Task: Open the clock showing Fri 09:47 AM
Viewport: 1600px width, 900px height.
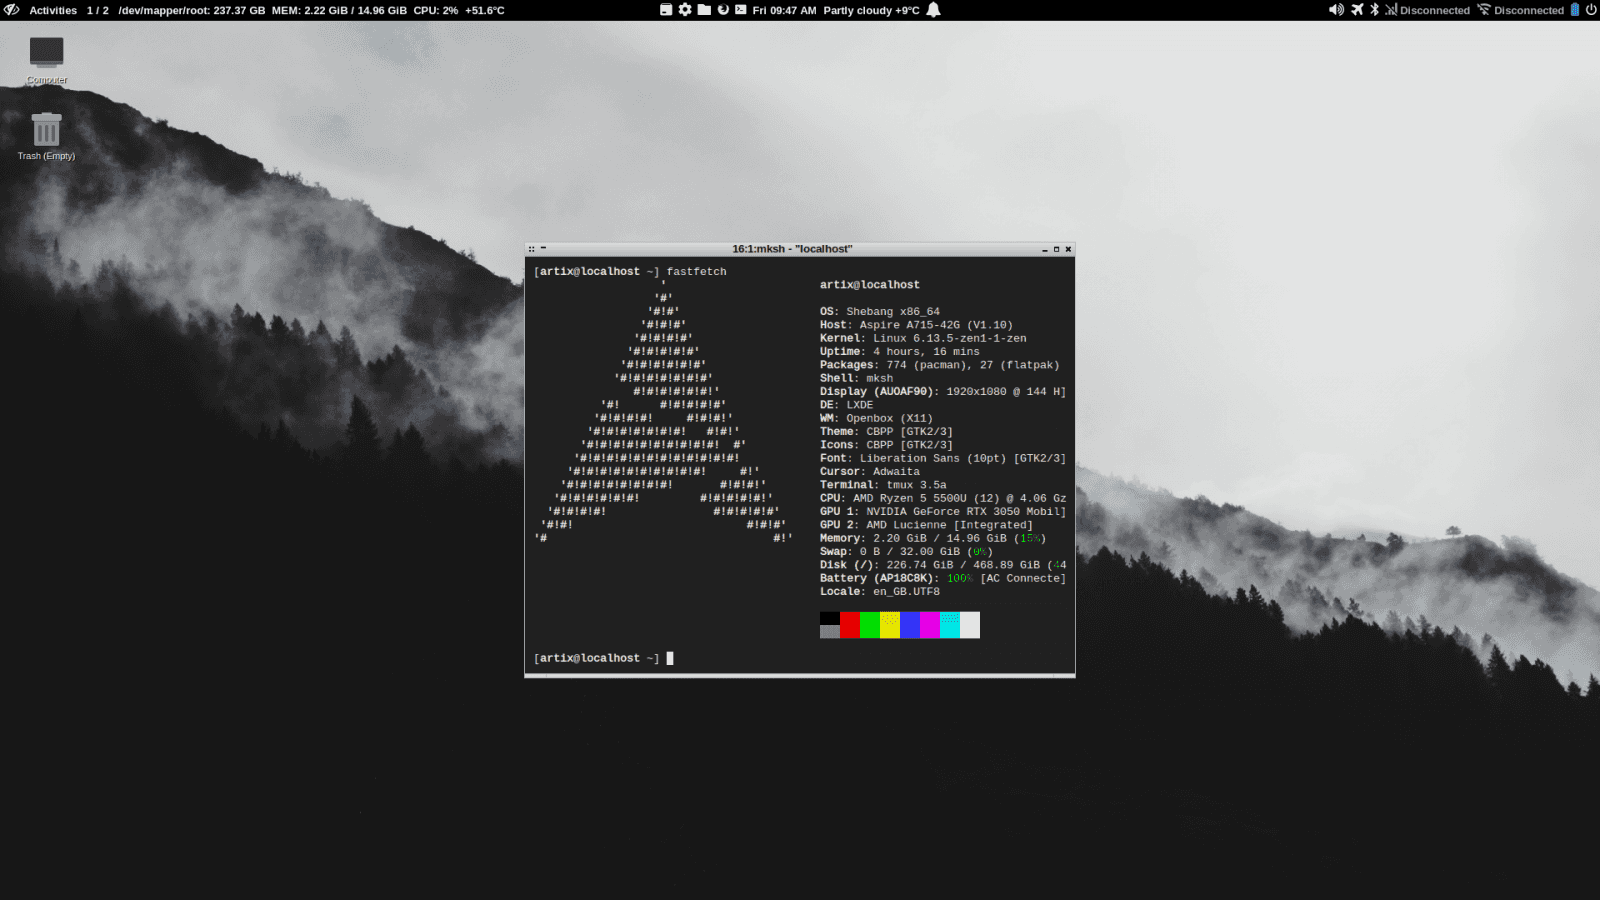Action: [785, 10]
